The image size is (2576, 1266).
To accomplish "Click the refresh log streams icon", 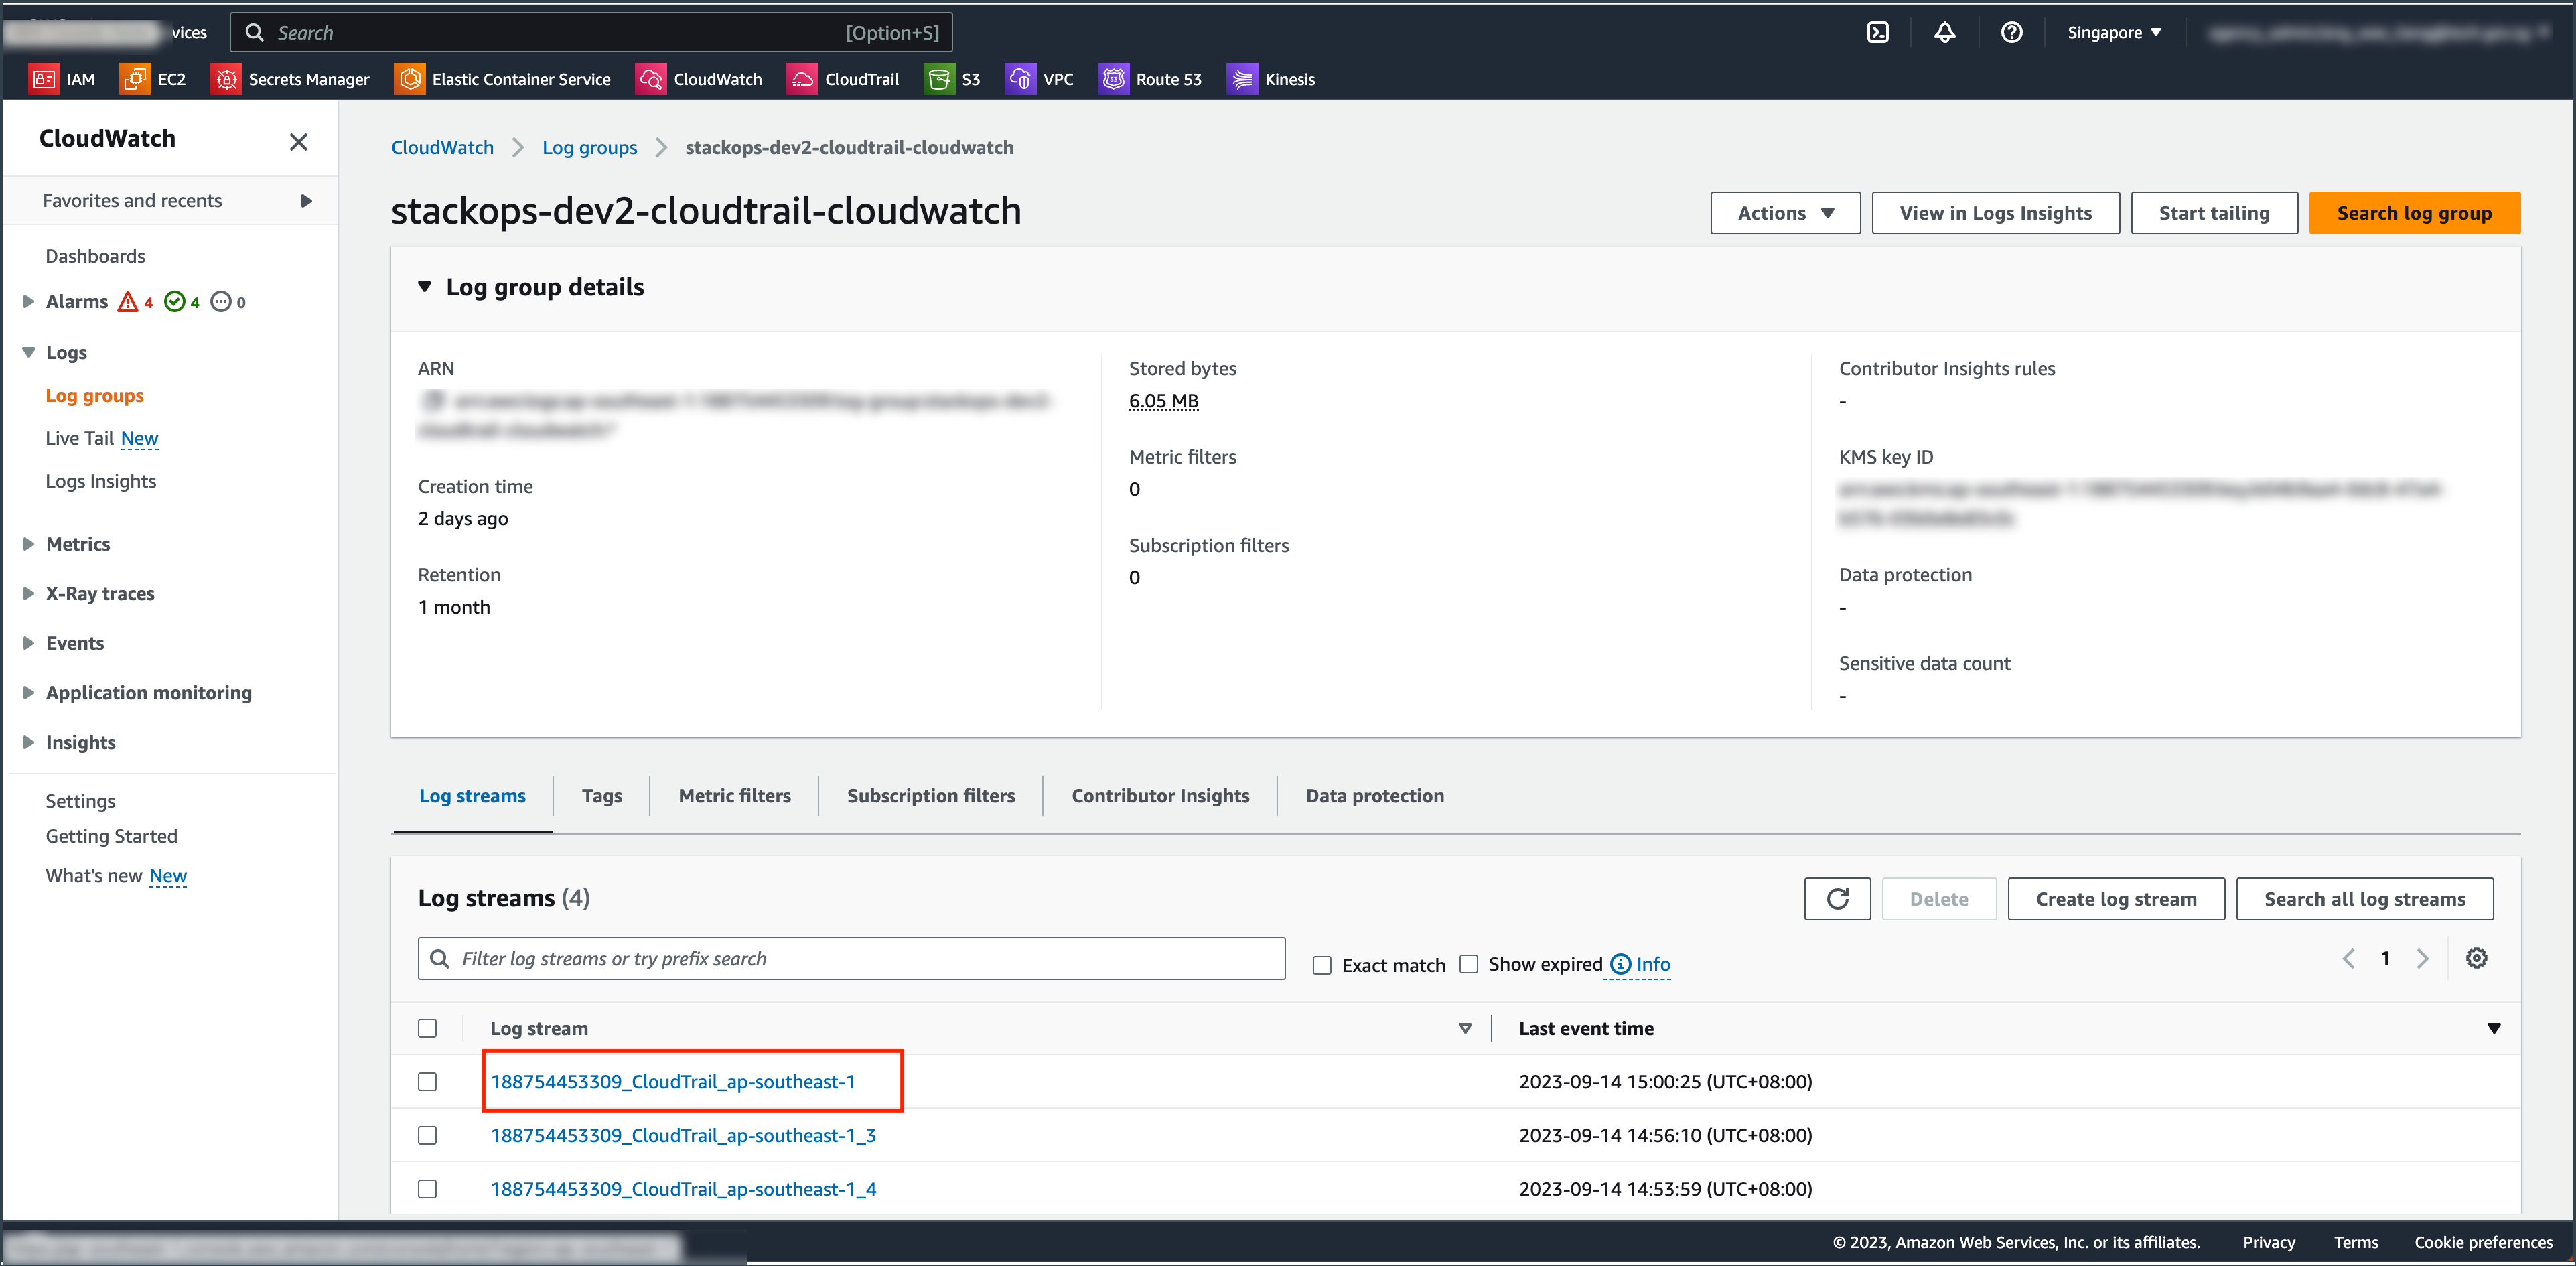I will (x=1837, y=899).
